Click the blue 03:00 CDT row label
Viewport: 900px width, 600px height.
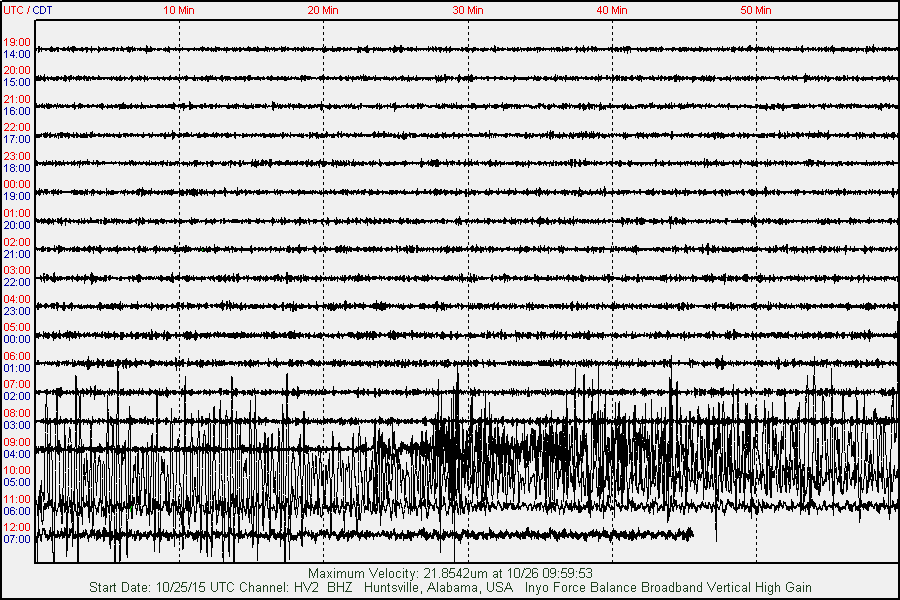[17, 425]
